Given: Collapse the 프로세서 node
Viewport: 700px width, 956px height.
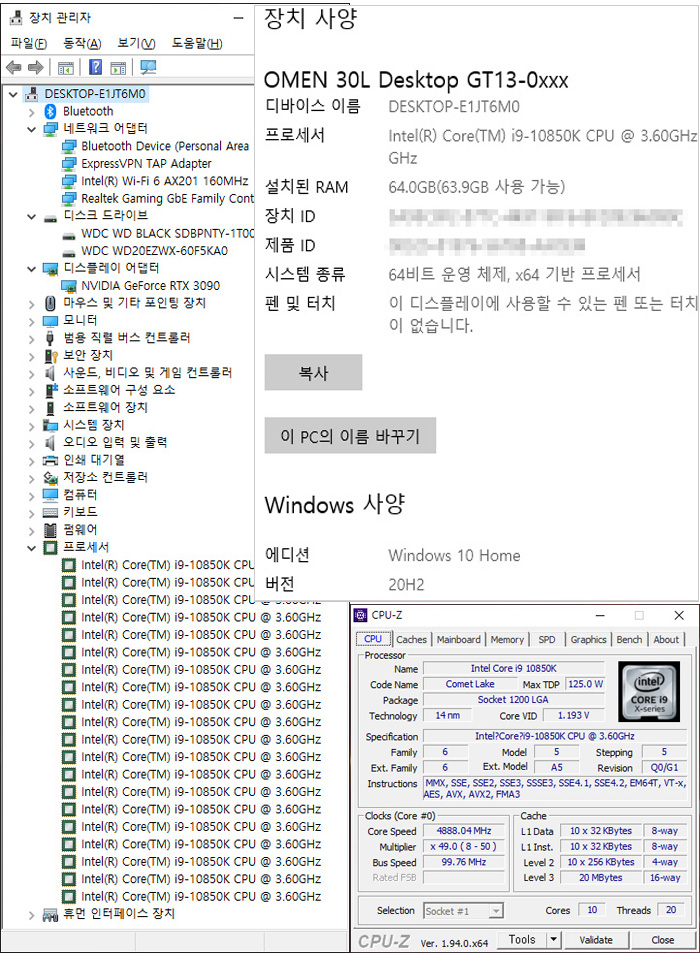Looking at the screenshot, I should (32, 547).
